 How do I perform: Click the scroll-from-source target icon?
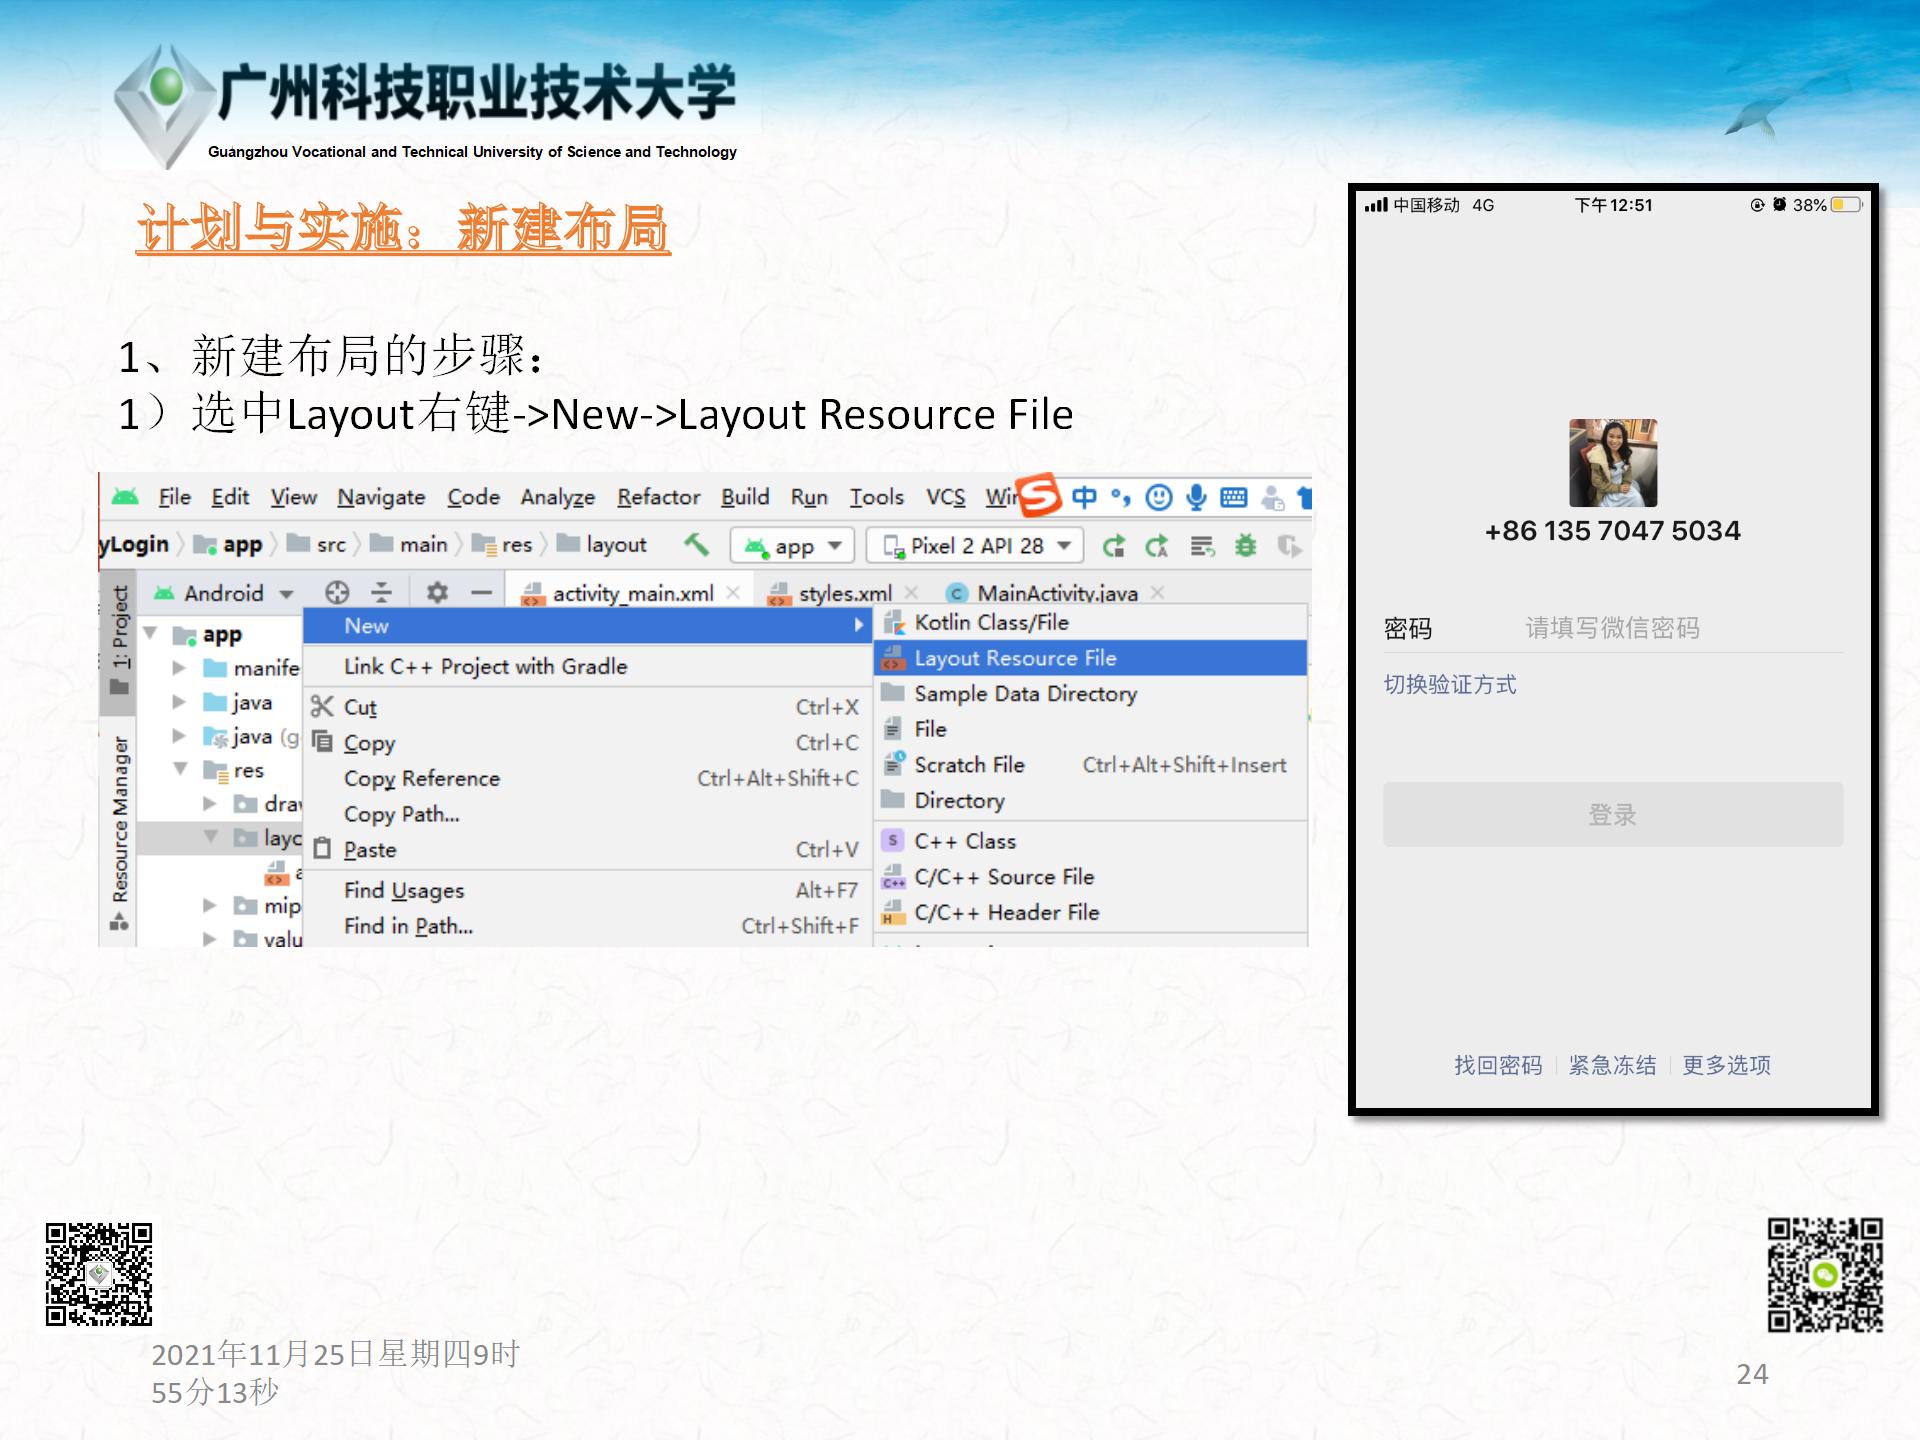337,593
